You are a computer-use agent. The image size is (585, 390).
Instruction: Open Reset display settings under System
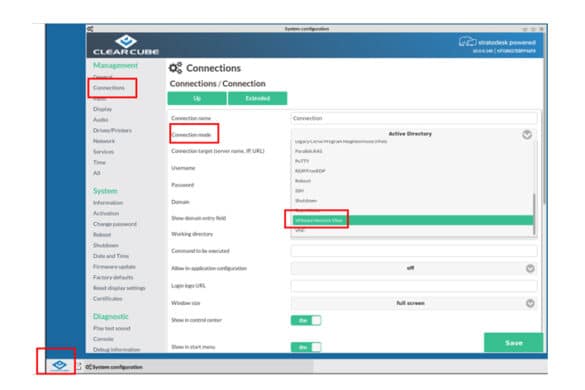click(119, 288)
